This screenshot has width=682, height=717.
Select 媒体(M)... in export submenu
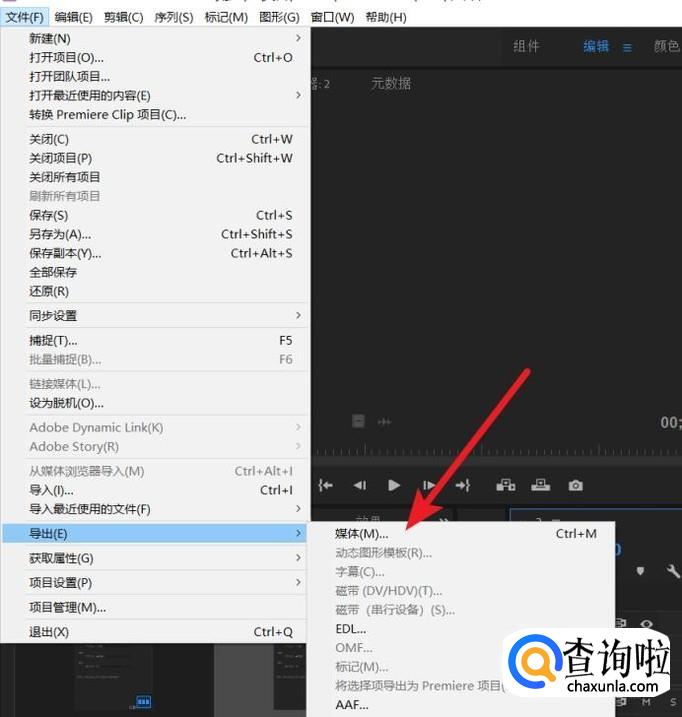coord(461,534)
